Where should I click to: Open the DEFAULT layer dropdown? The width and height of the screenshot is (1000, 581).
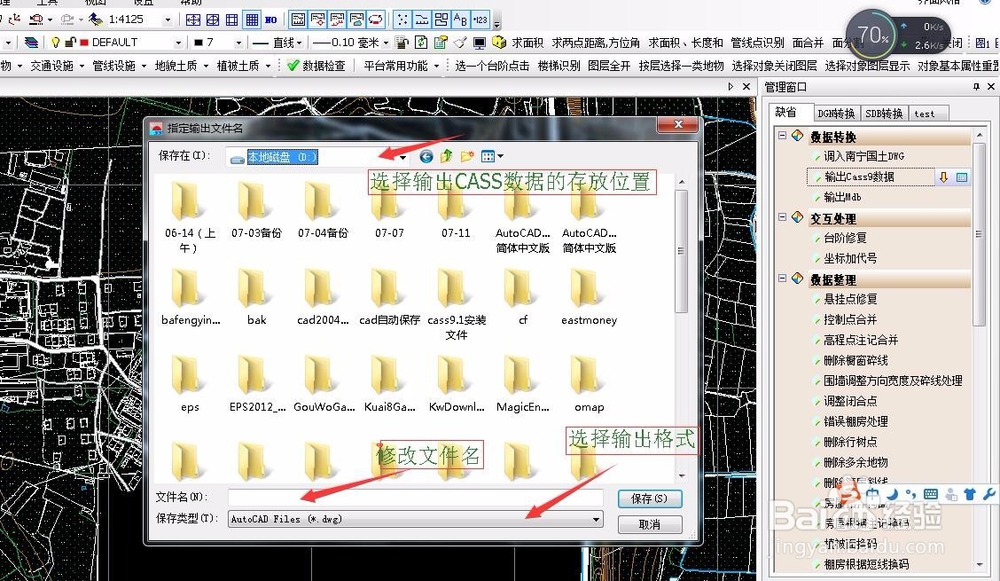pos(177,42)
